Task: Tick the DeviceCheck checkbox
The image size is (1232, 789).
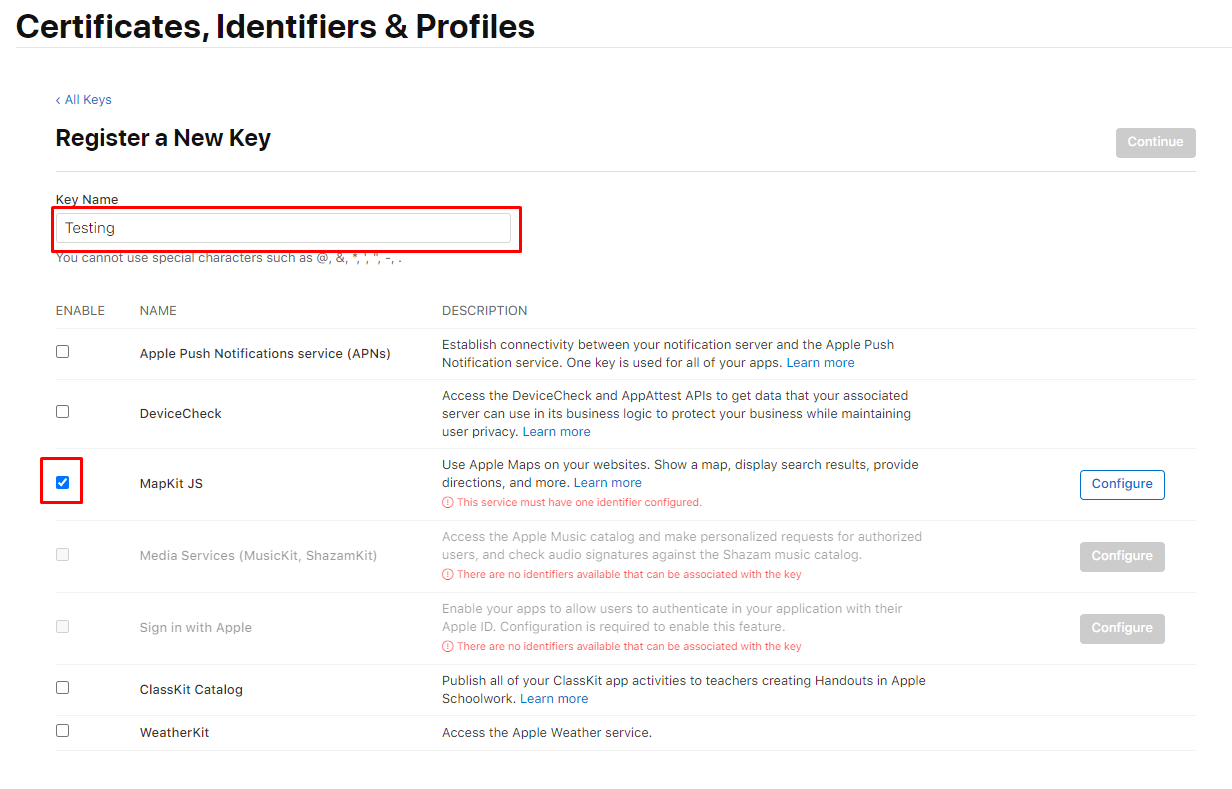Action: point(63,412)
